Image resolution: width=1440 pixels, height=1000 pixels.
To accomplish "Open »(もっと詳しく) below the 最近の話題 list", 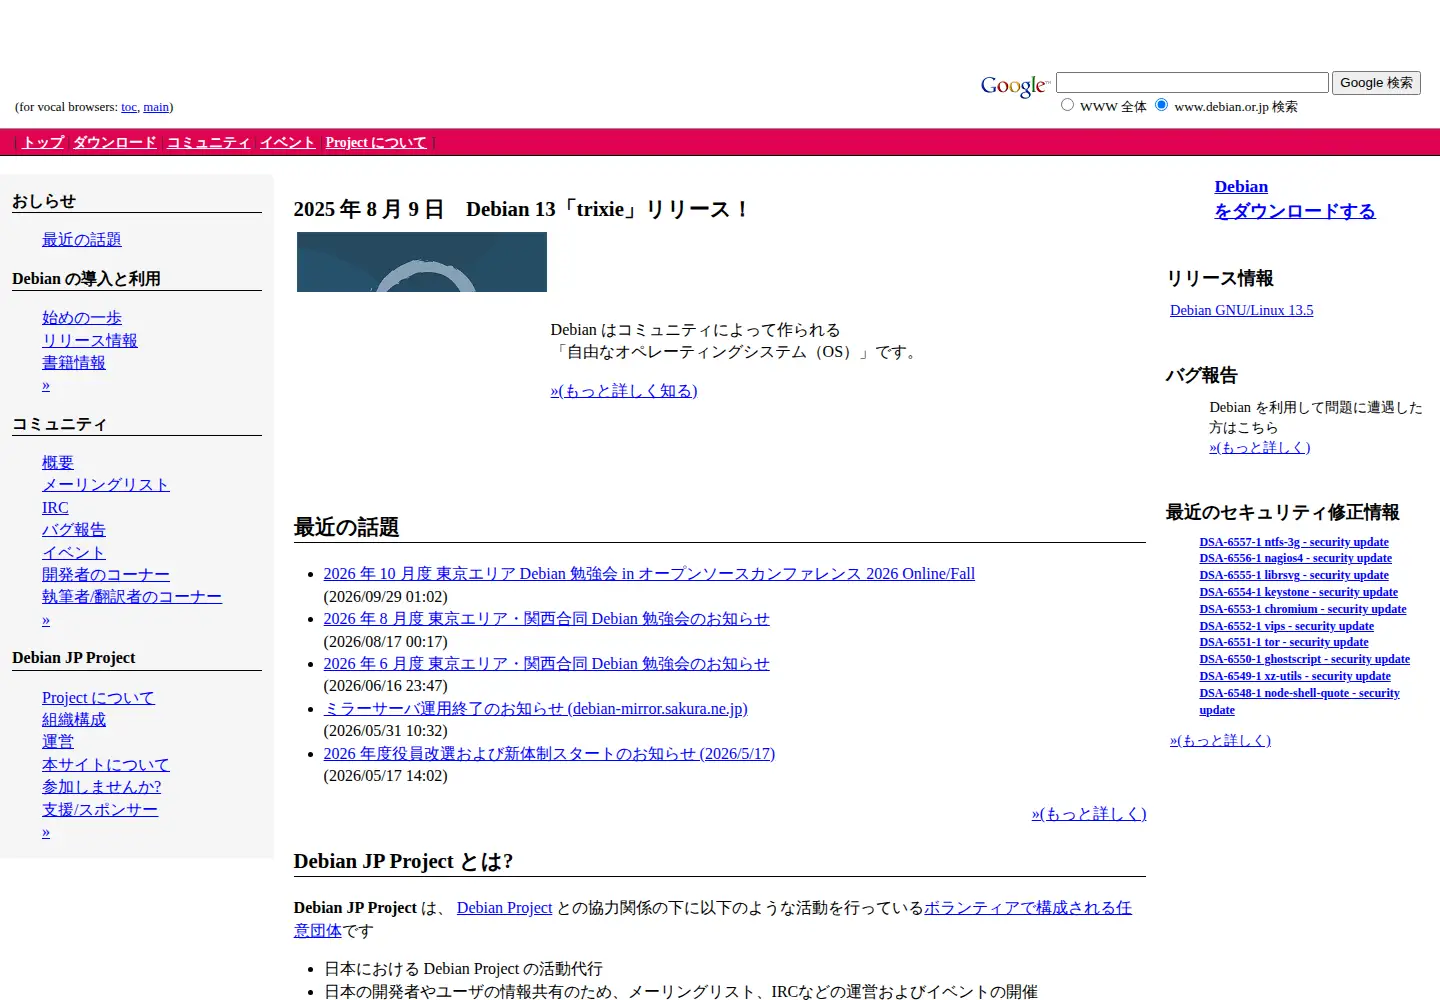I will (x=1089, y=814).
